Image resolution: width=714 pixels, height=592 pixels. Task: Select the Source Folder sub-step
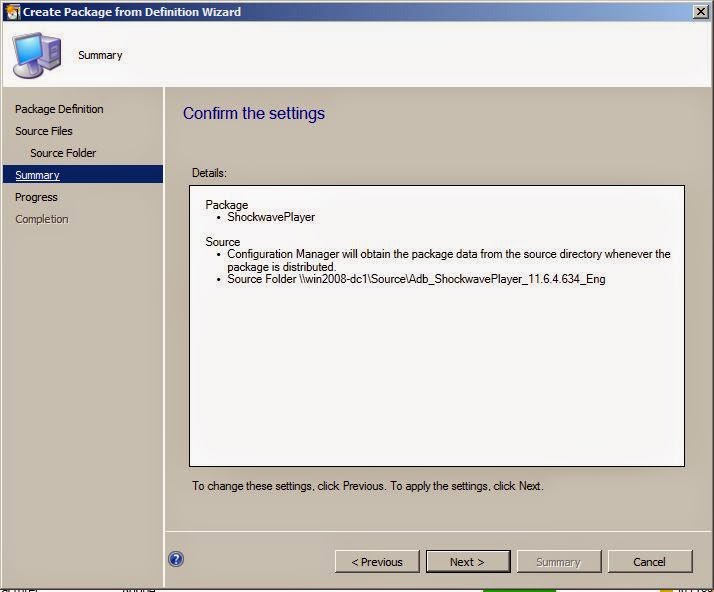[x=63, y=153]
